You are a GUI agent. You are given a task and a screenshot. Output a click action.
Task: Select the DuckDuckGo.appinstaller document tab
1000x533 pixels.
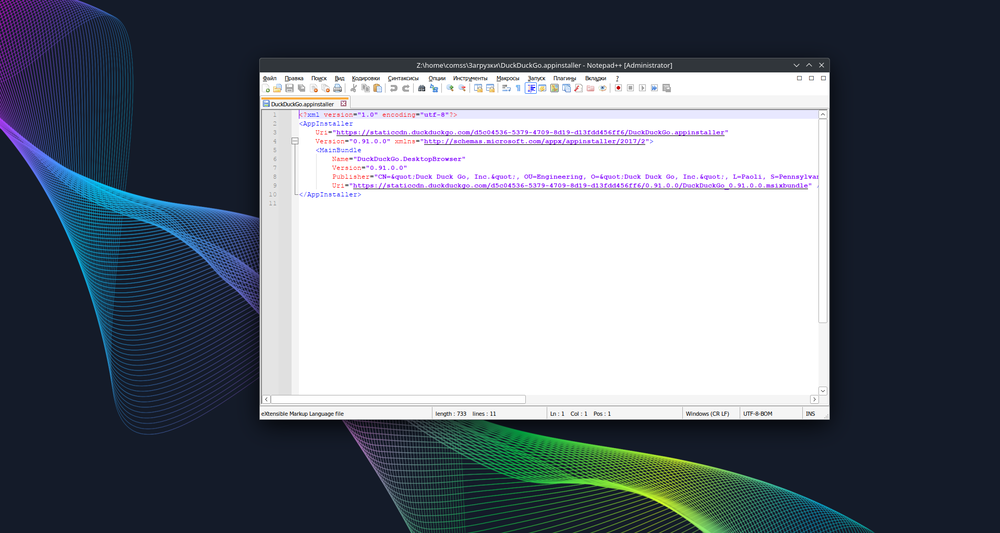pos(301,103)
